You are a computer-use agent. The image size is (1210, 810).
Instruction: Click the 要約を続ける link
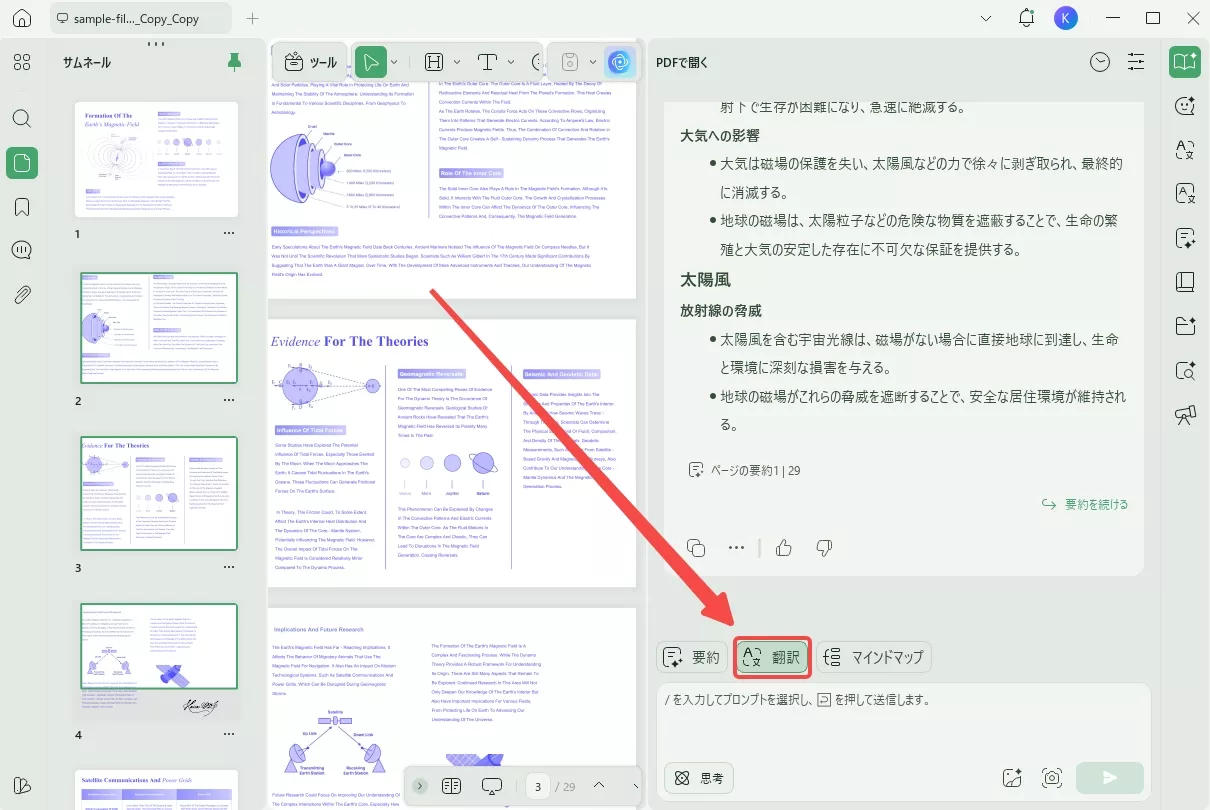tap(1085, 504)
